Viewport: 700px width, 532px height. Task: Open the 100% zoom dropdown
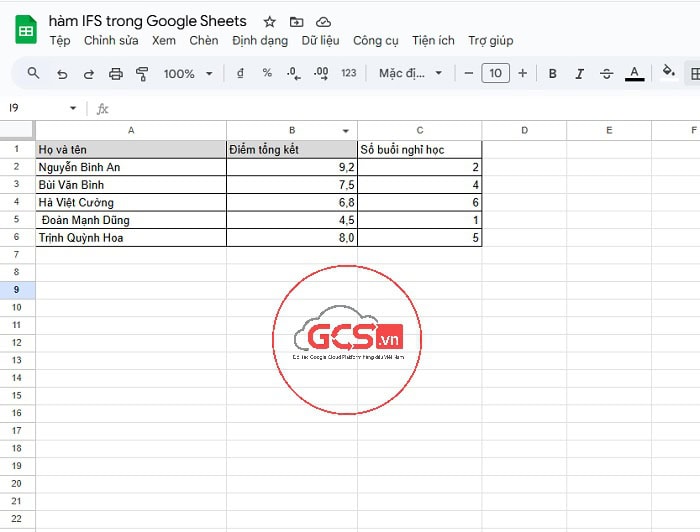pos(188,73)
